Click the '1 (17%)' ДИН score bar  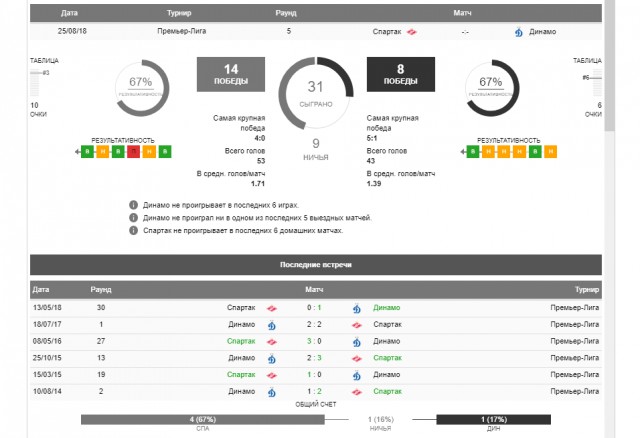pos(493,420)
